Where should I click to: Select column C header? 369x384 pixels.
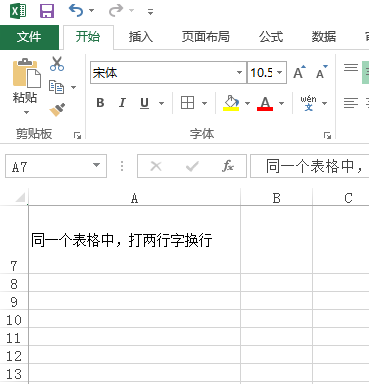pyautogui.click(x=348, y=198)
